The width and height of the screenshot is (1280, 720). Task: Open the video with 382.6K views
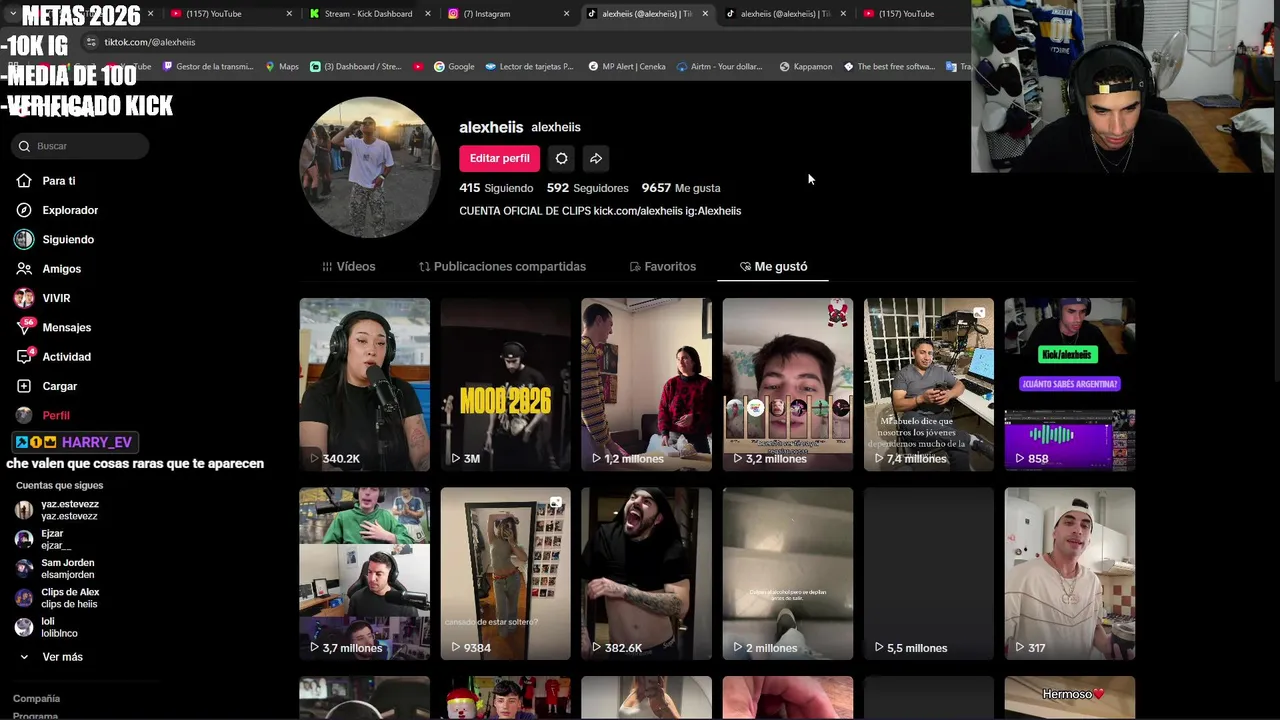[x=646, y=573]
